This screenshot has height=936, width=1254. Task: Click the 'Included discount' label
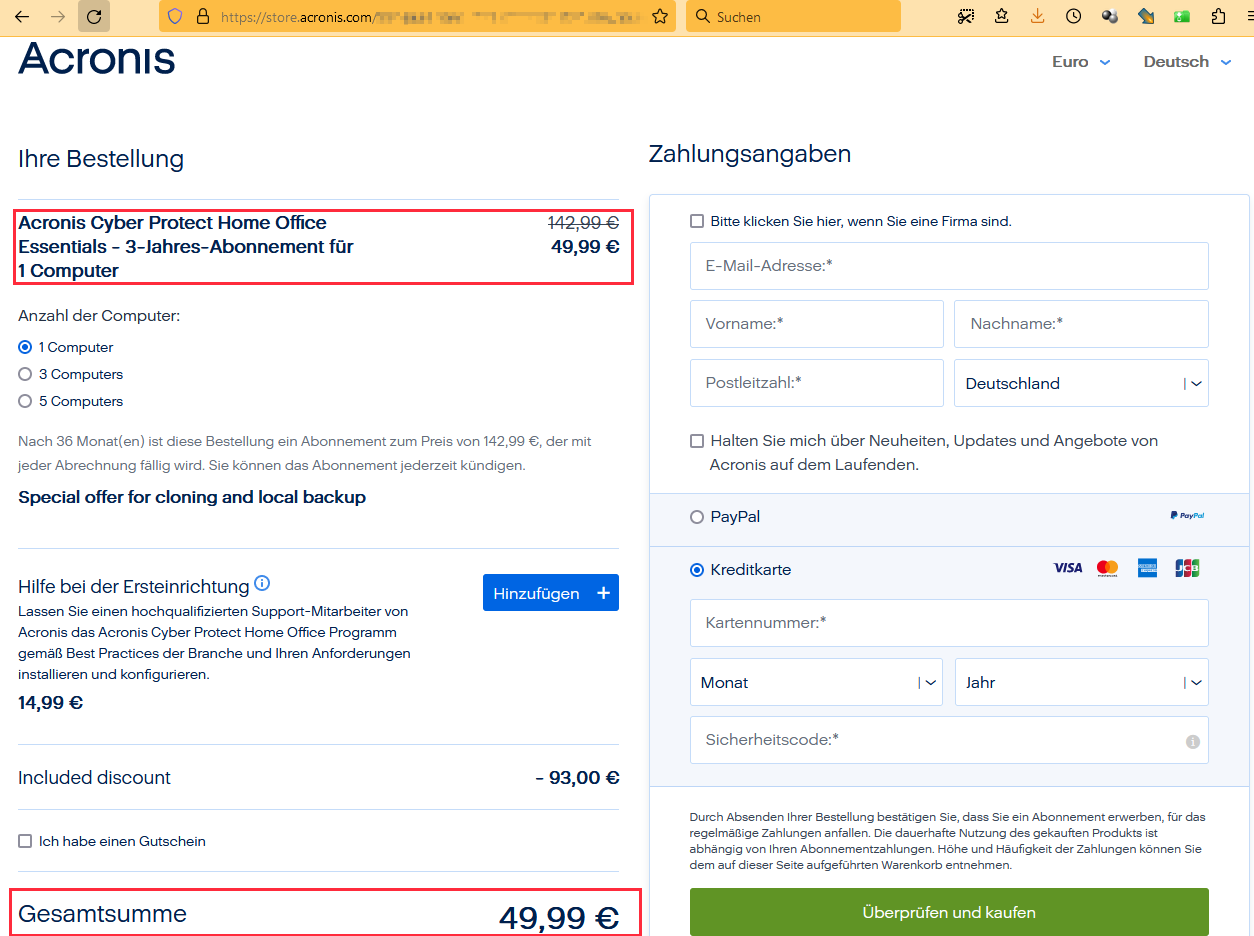[x=94, y=777]
